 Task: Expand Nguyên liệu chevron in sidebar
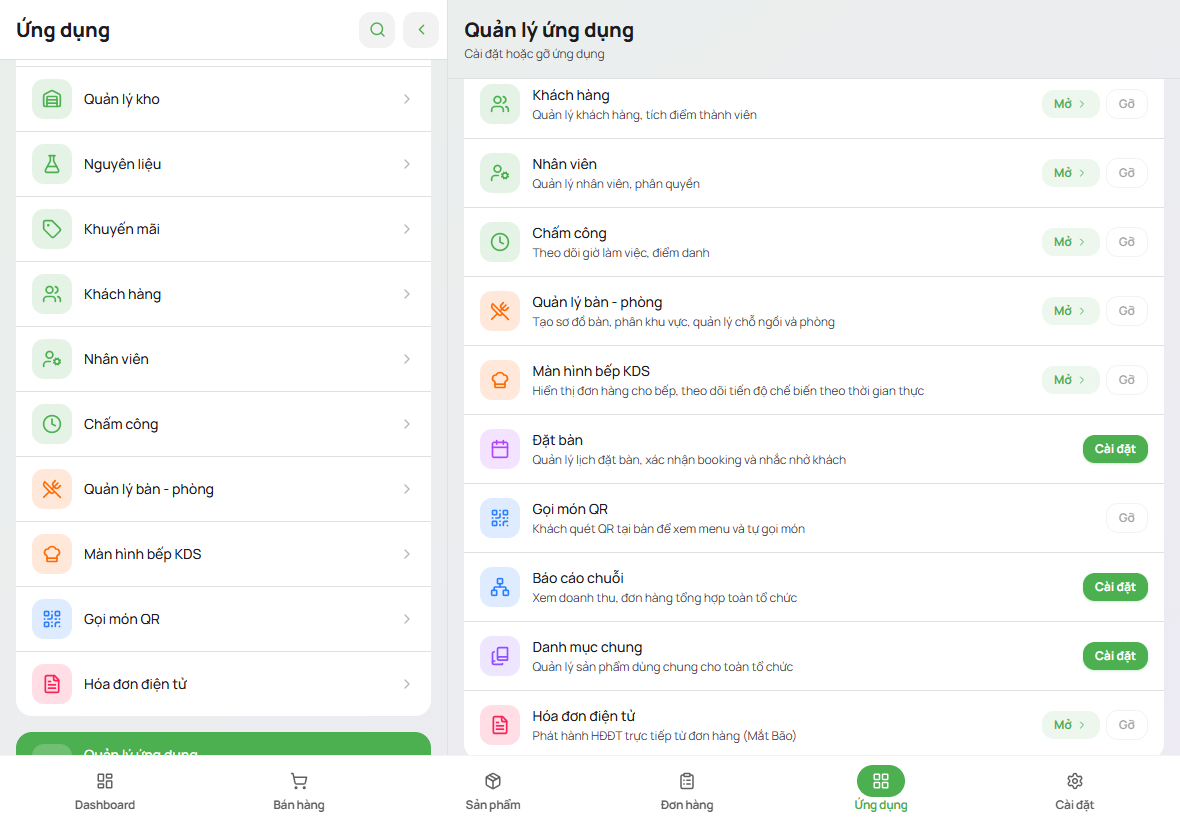pyautogui.click(x=406, y=164)
